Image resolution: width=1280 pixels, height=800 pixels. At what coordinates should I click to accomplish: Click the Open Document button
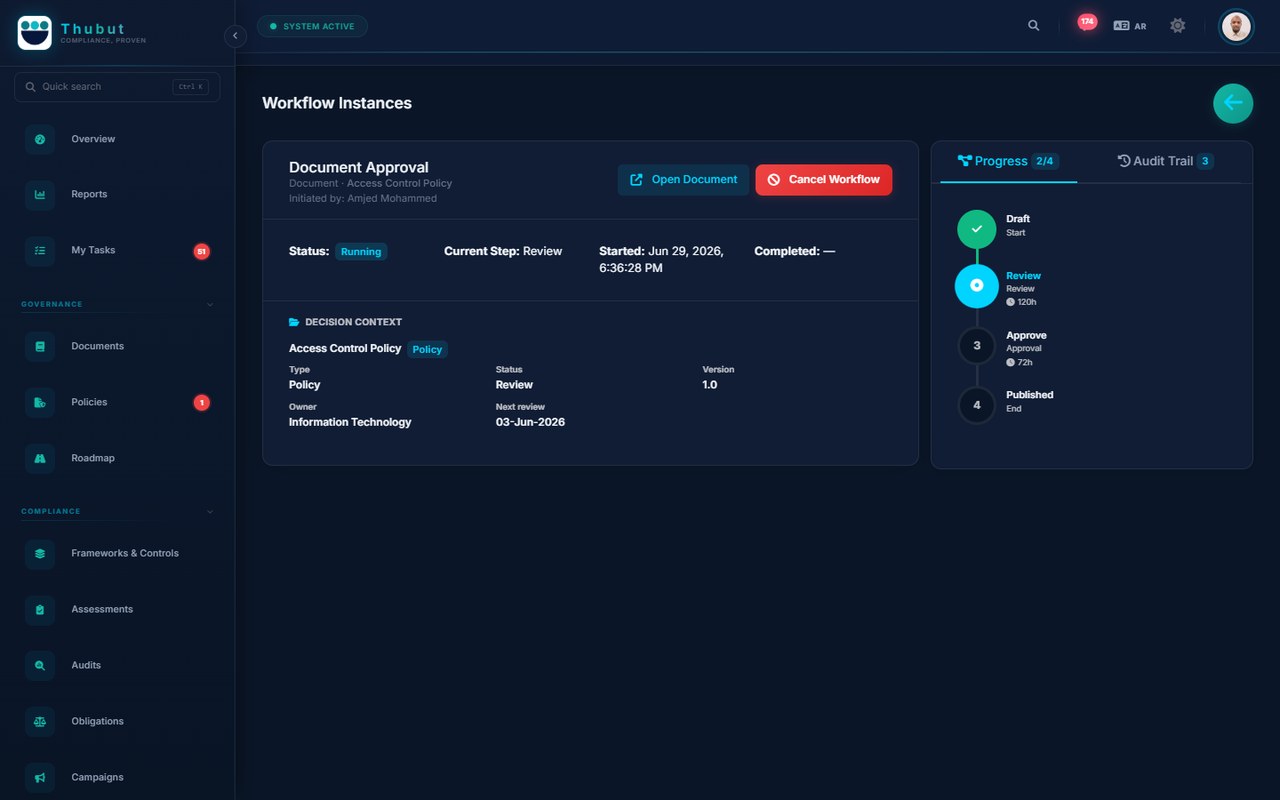(x=683, y=180)
